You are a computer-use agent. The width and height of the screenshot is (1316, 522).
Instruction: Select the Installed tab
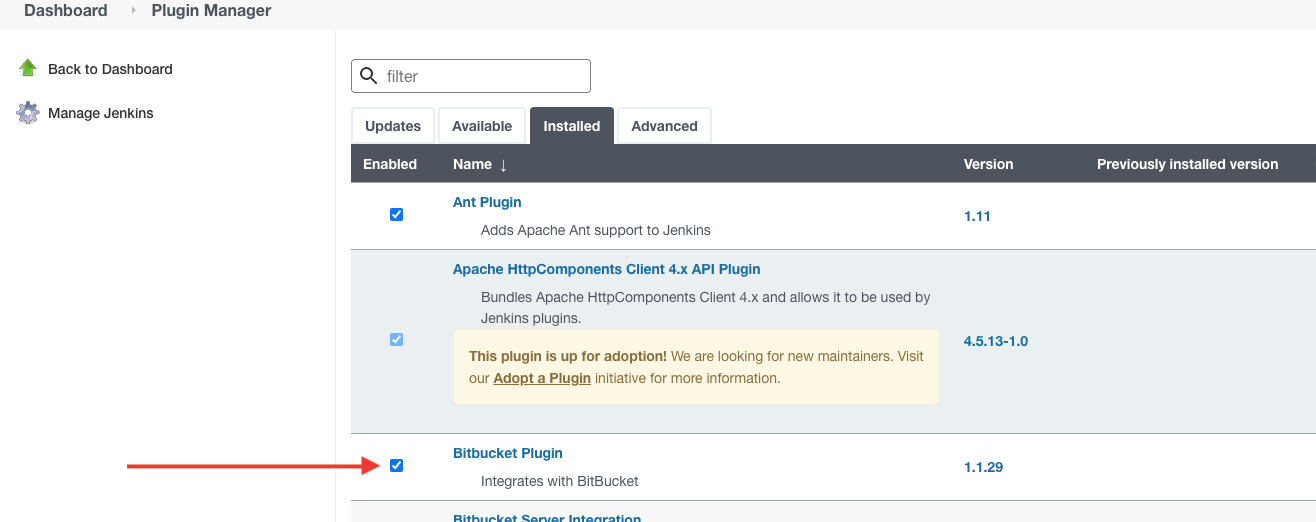click(x=572, y=126)
